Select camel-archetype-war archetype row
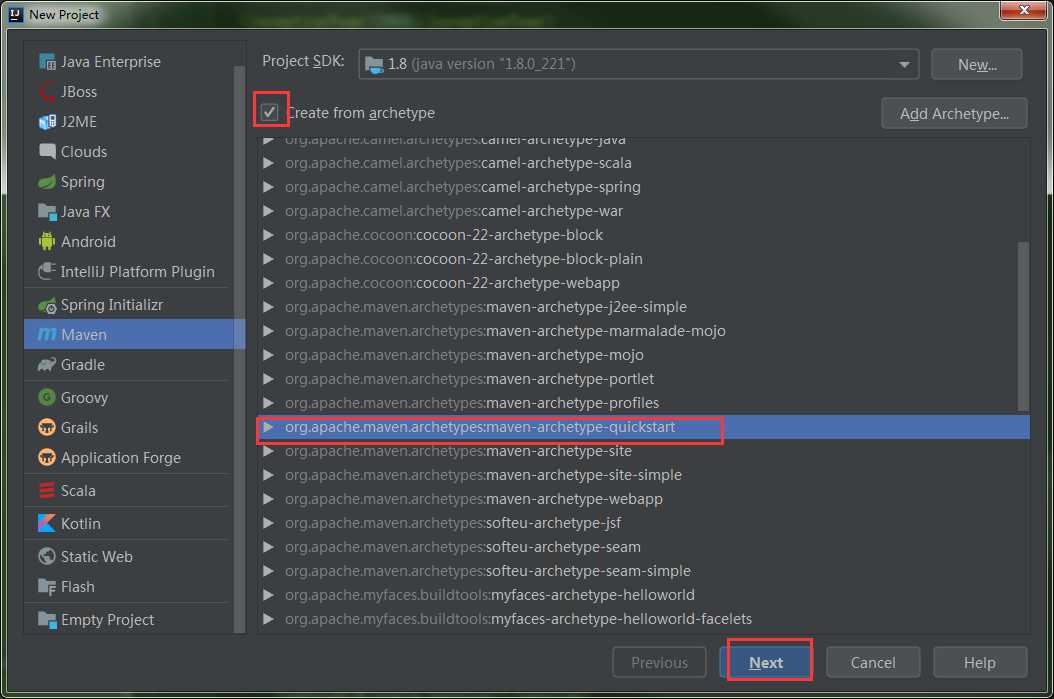This screenshot has height=699, width=1054. [643, 211]
